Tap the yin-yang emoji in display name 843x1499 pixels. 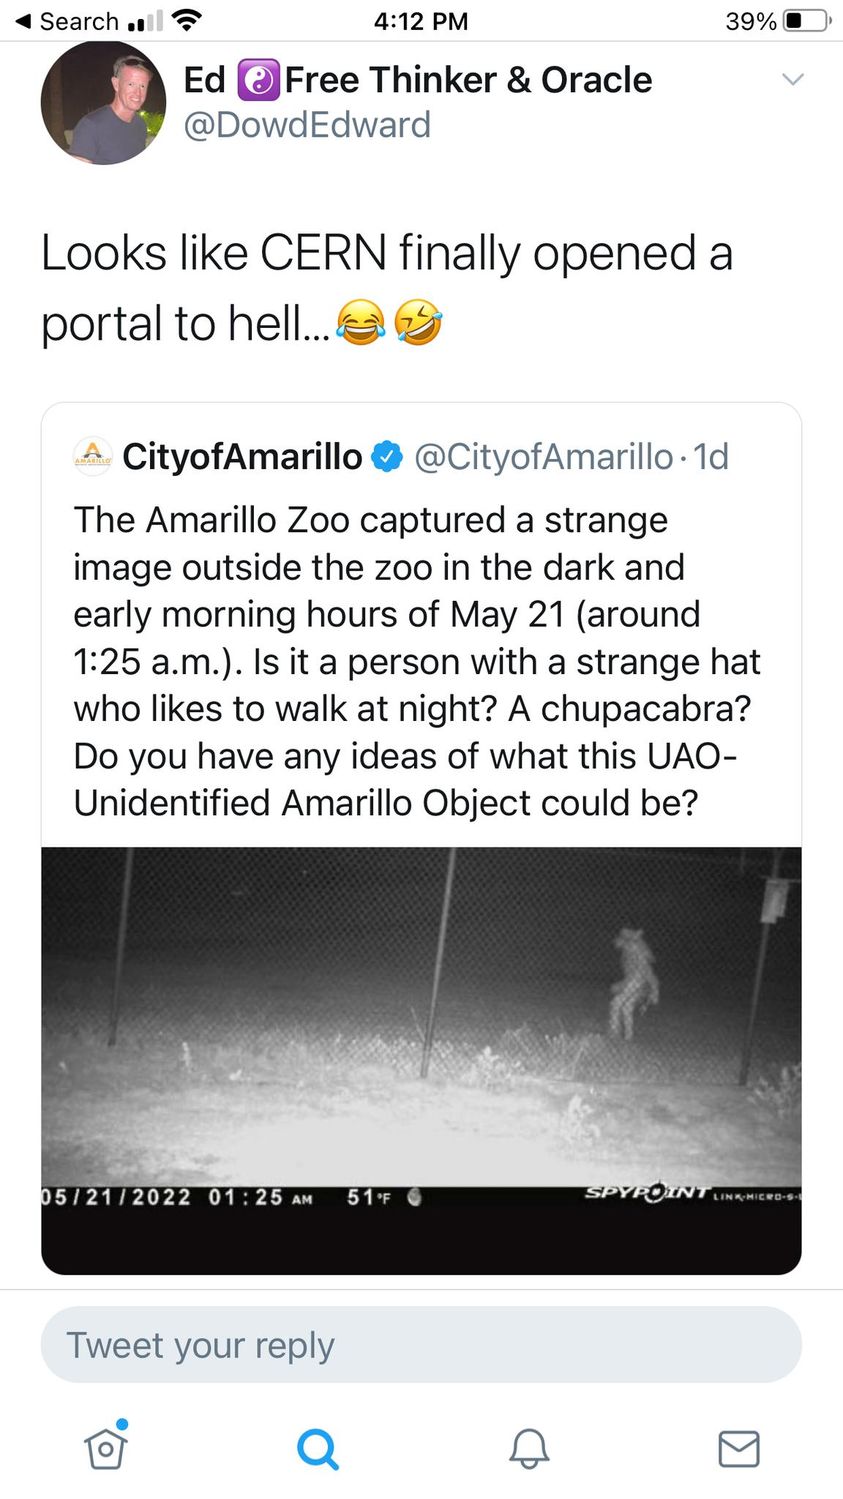pos(258,81)
